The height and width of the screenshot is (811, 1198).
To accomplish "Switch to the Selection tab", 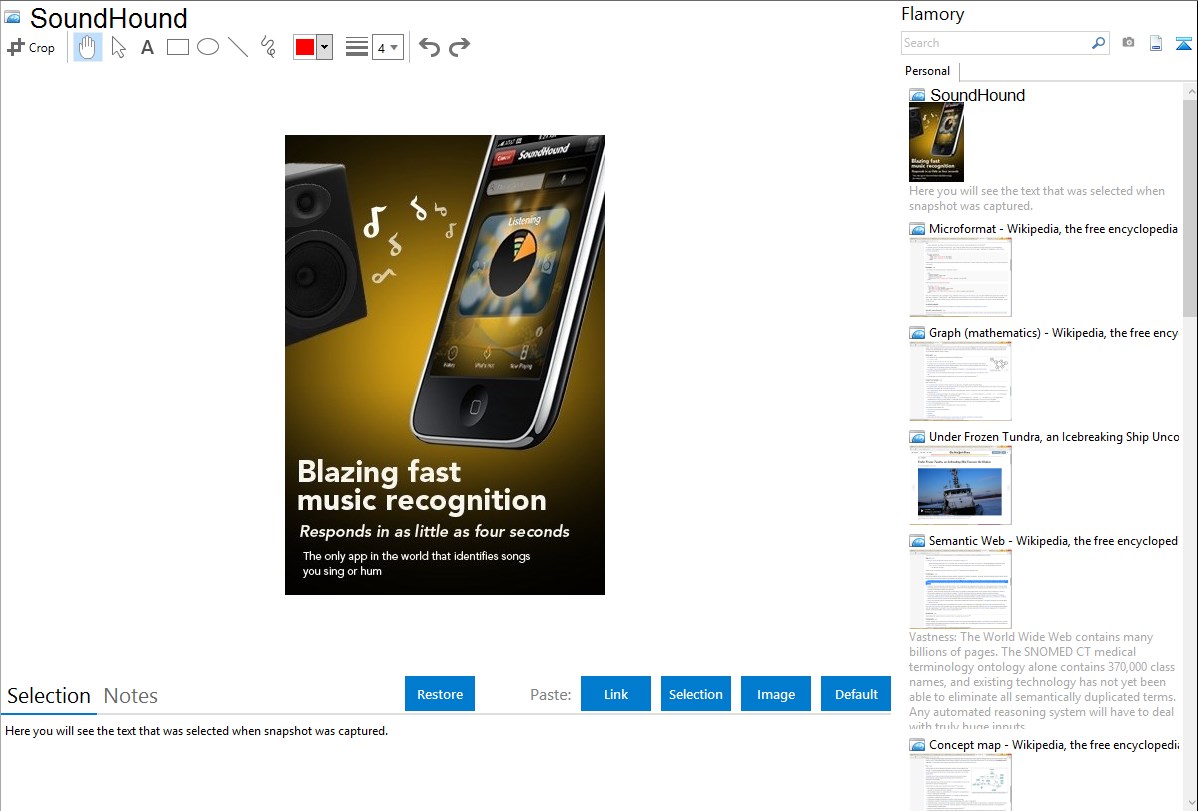I will point(49,696).
